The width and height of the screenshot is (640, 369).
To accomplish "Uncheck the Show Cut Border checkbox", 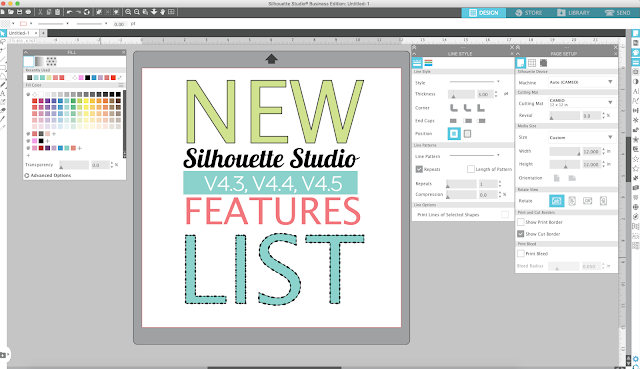I will pyautogui.click(x=521, y=234).
